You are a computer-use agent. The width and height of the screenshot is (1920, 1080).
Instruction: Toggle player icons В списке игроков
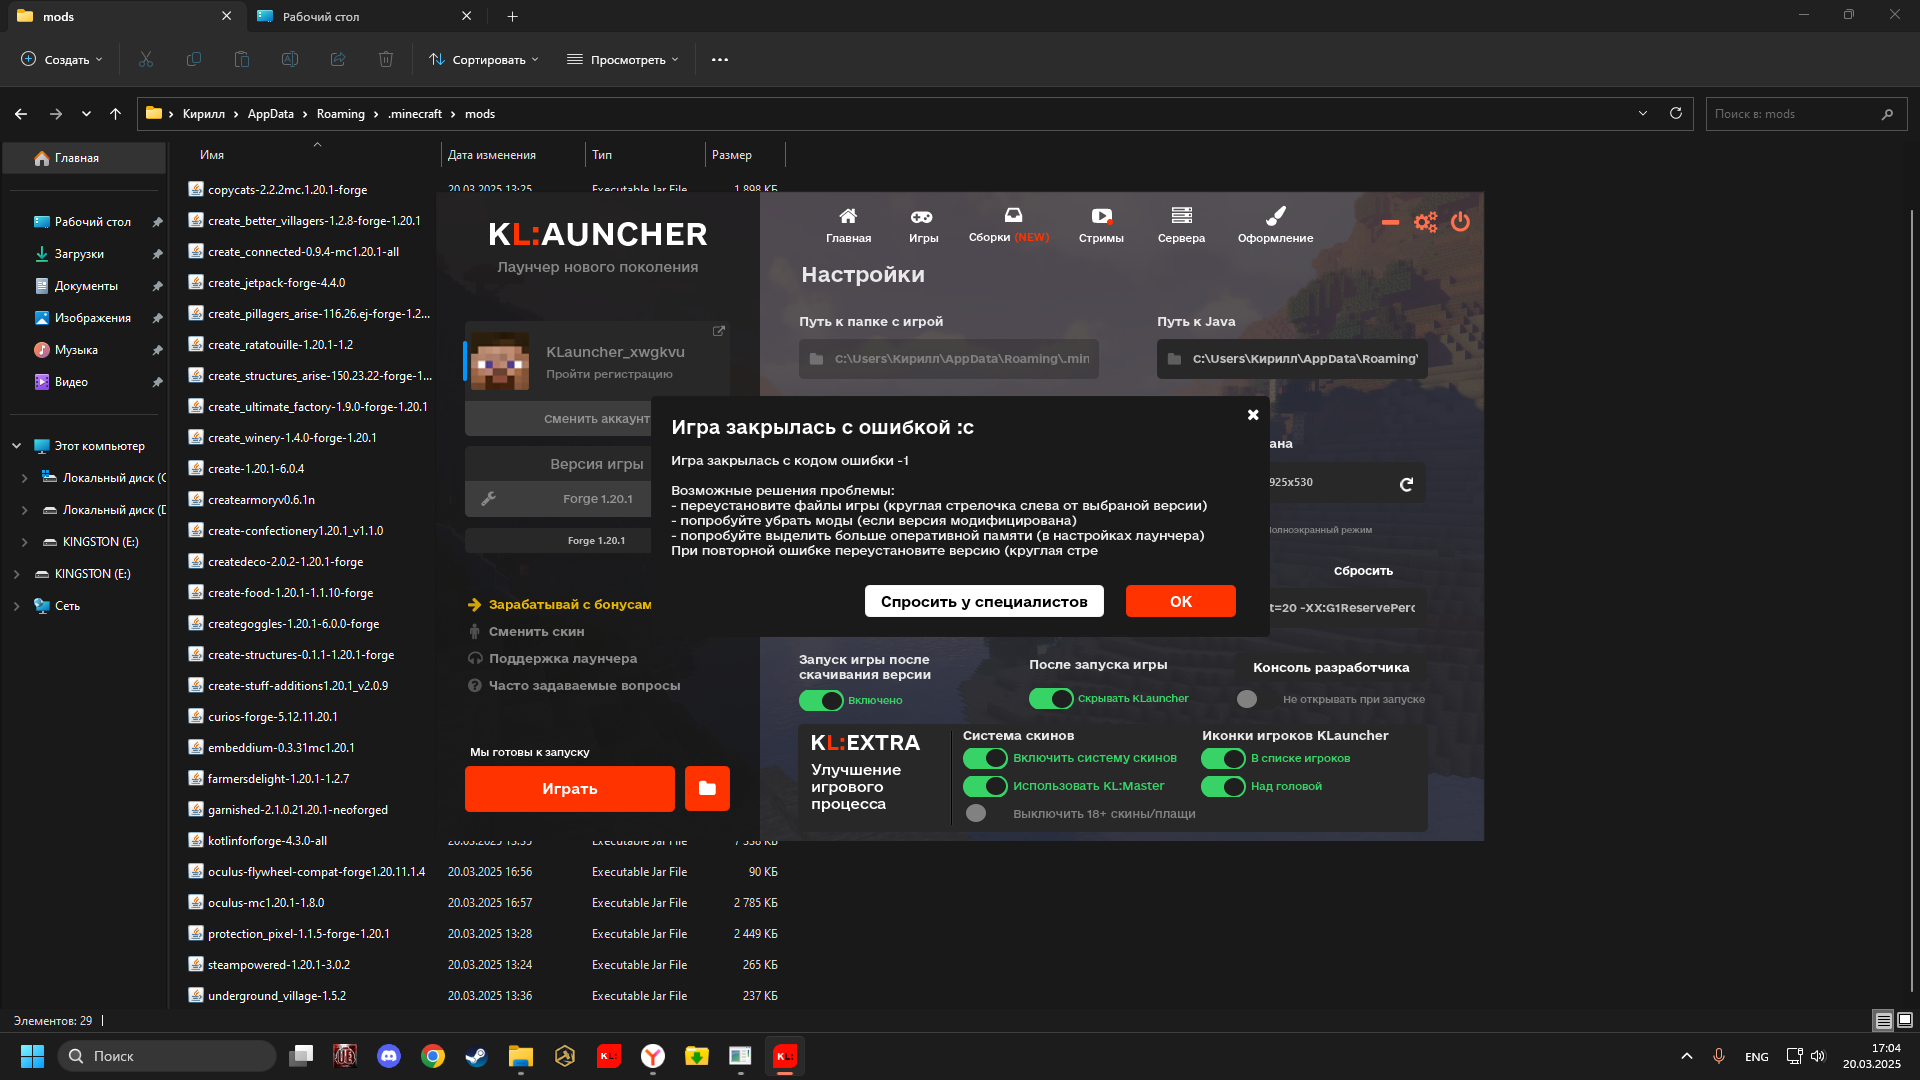tap(1223, 758)
